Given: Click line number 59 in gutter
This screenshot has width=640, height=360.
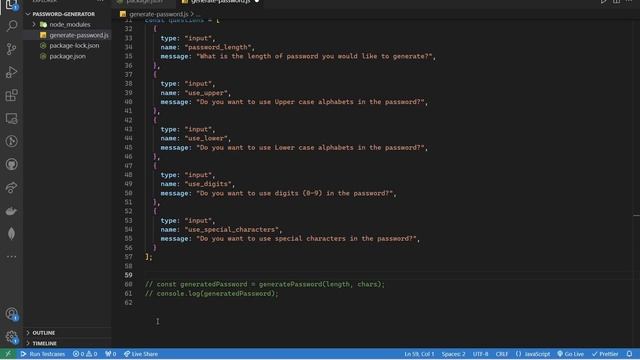Looking at the screenshot, I should click(x=128, y=275).
